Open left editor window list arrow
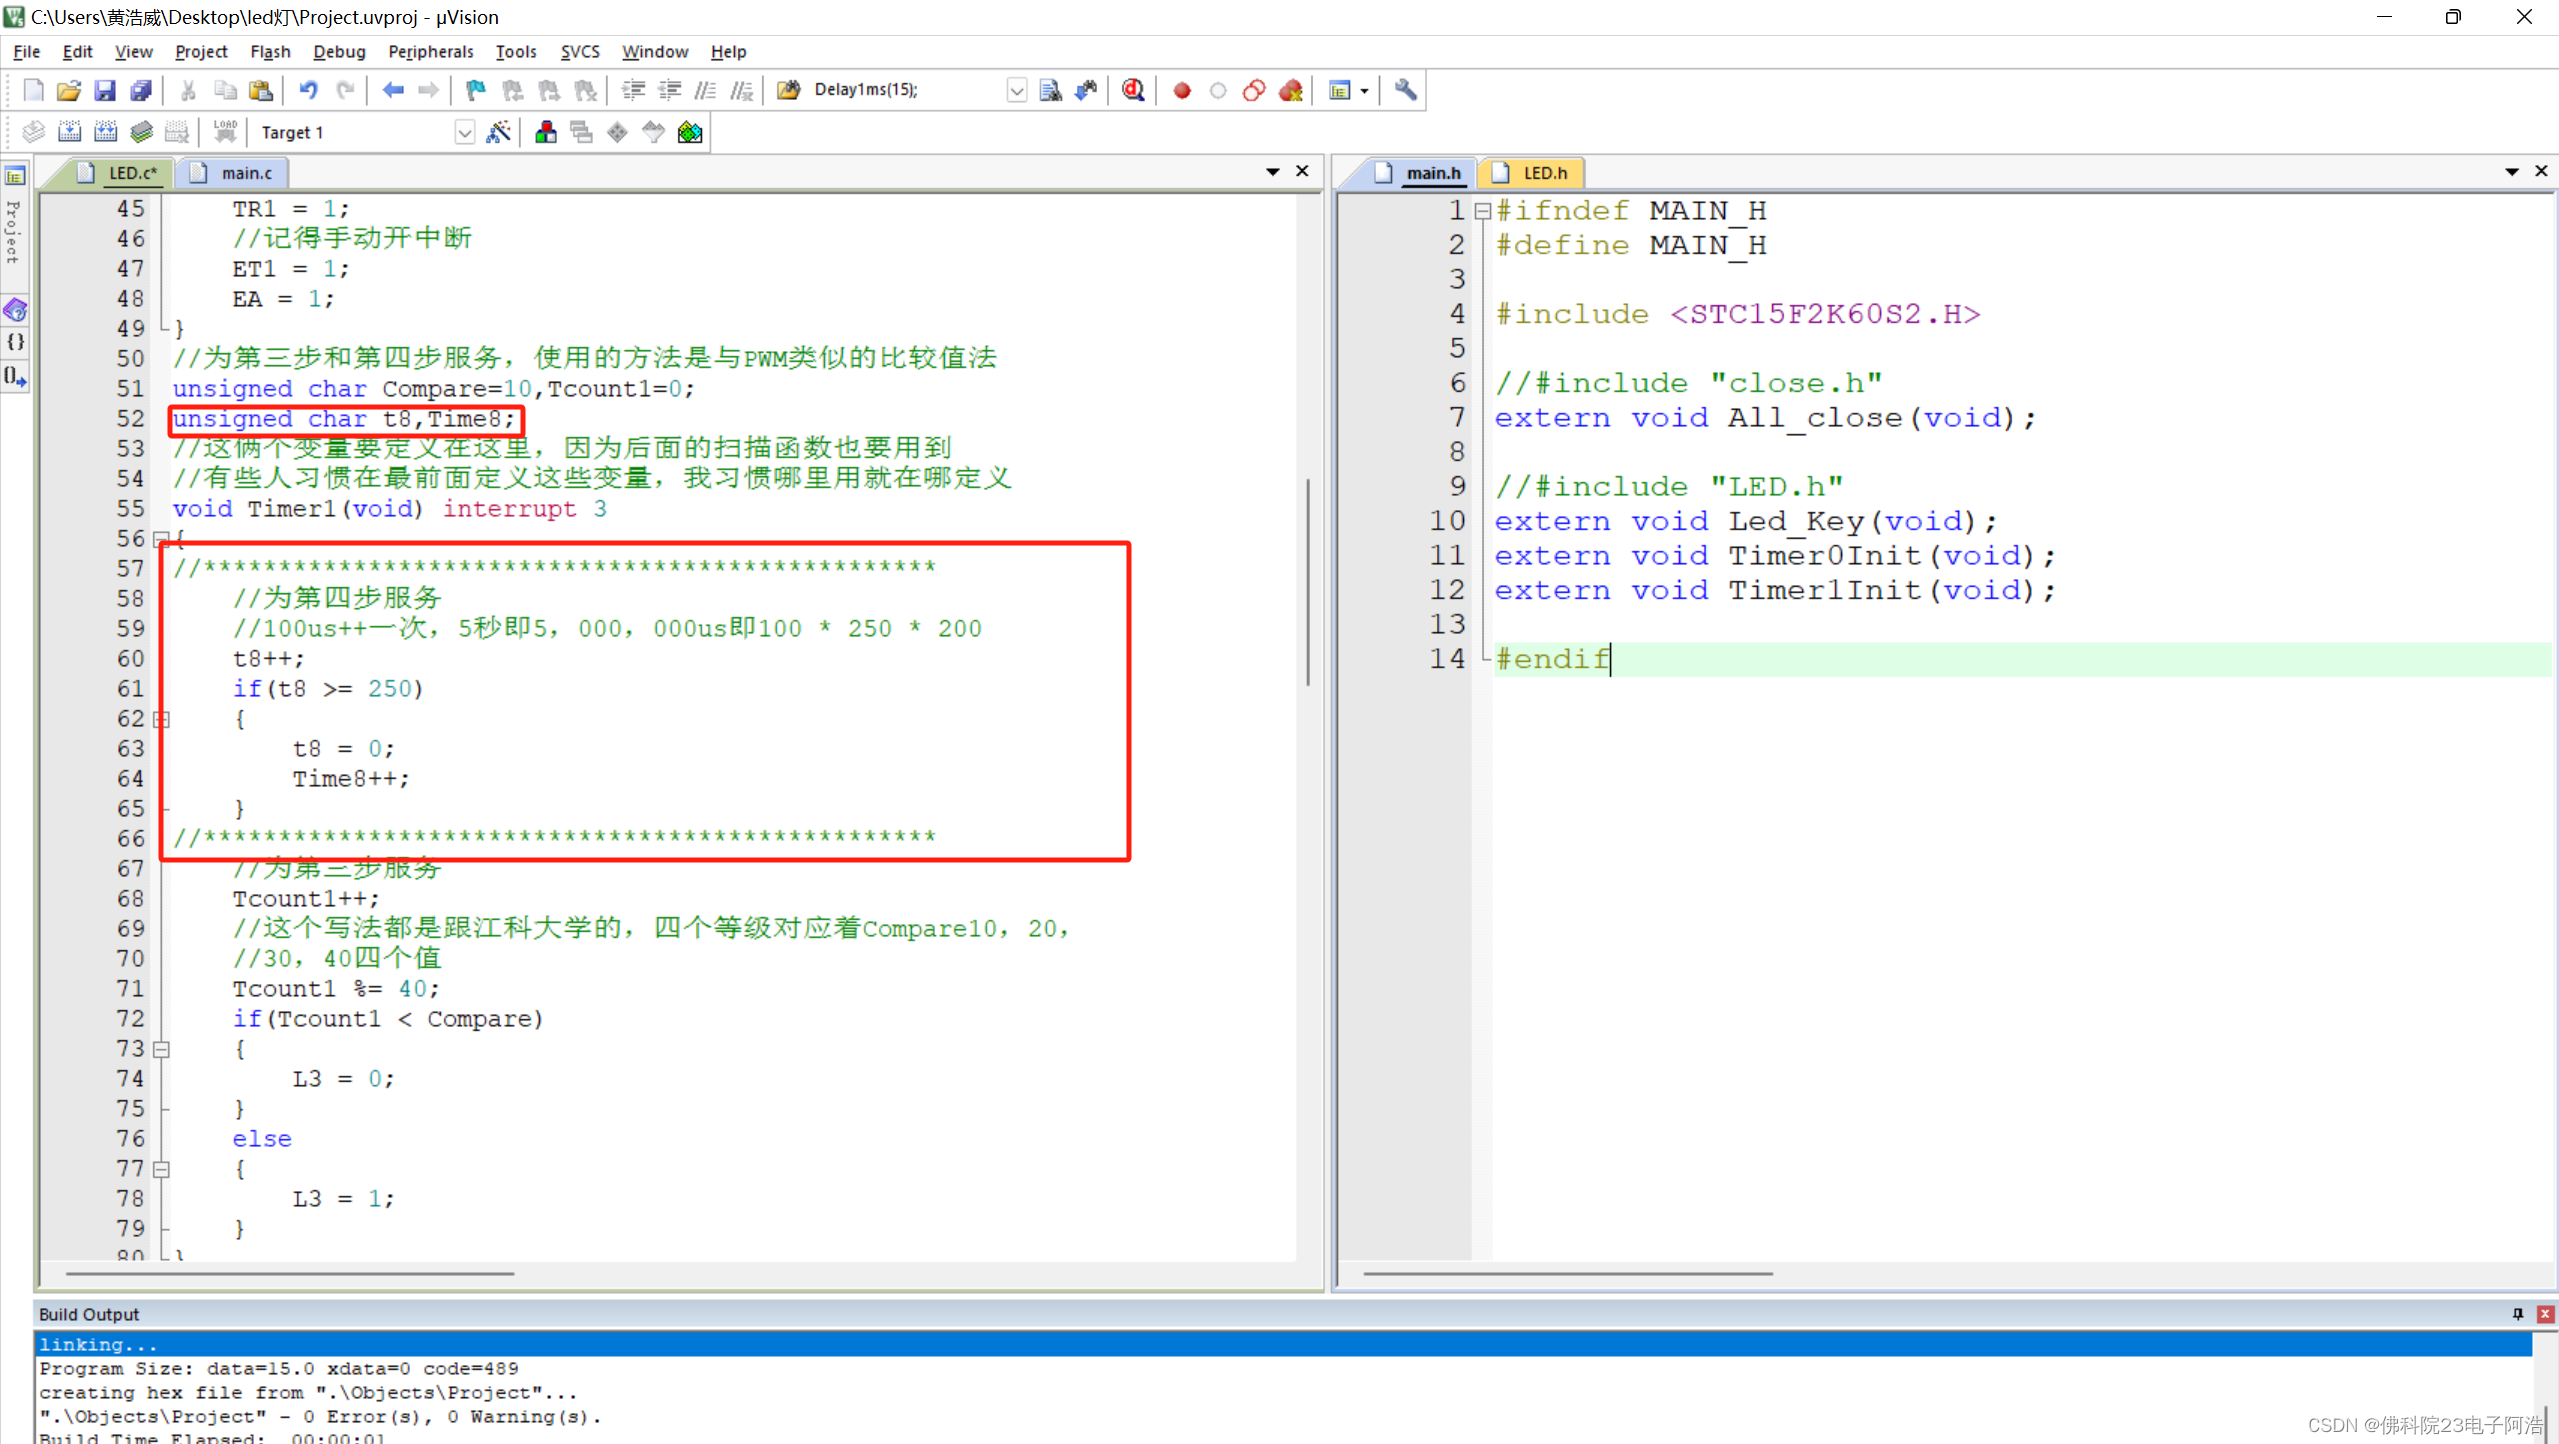2559x1444 pixels. point(1272,172)
